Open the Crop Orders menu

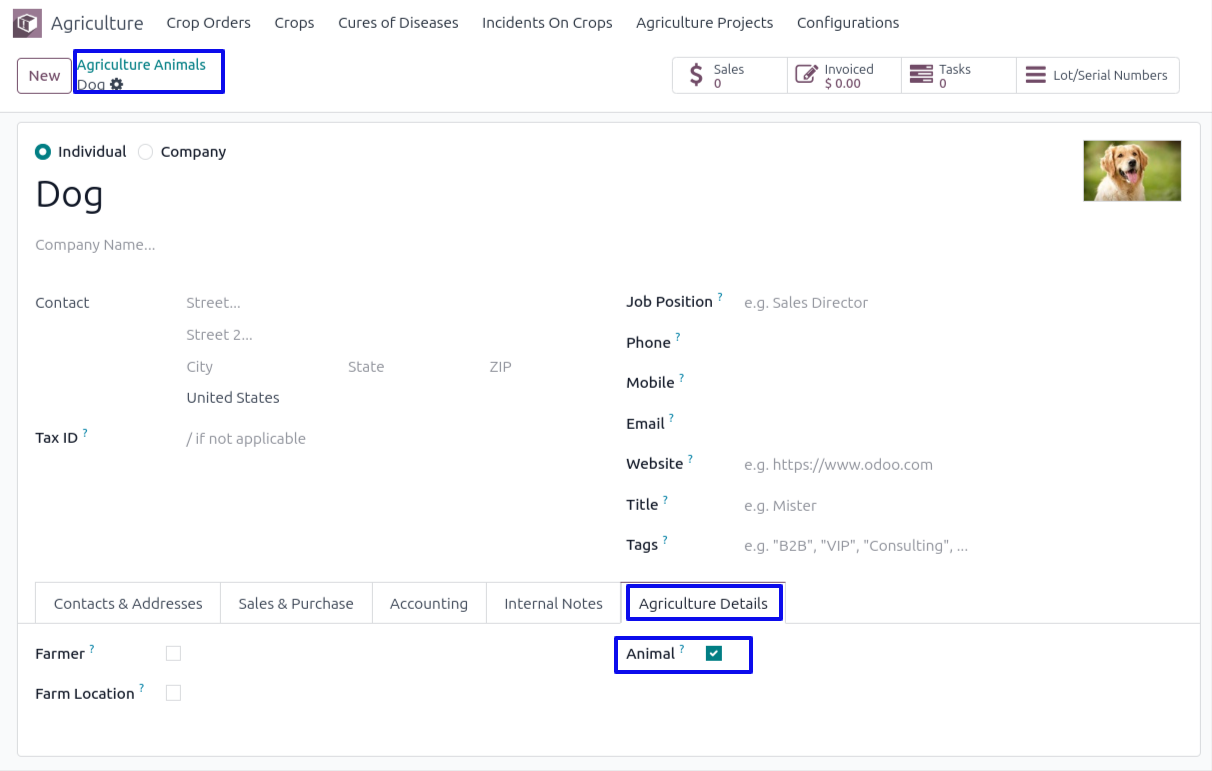pos(208,23)
